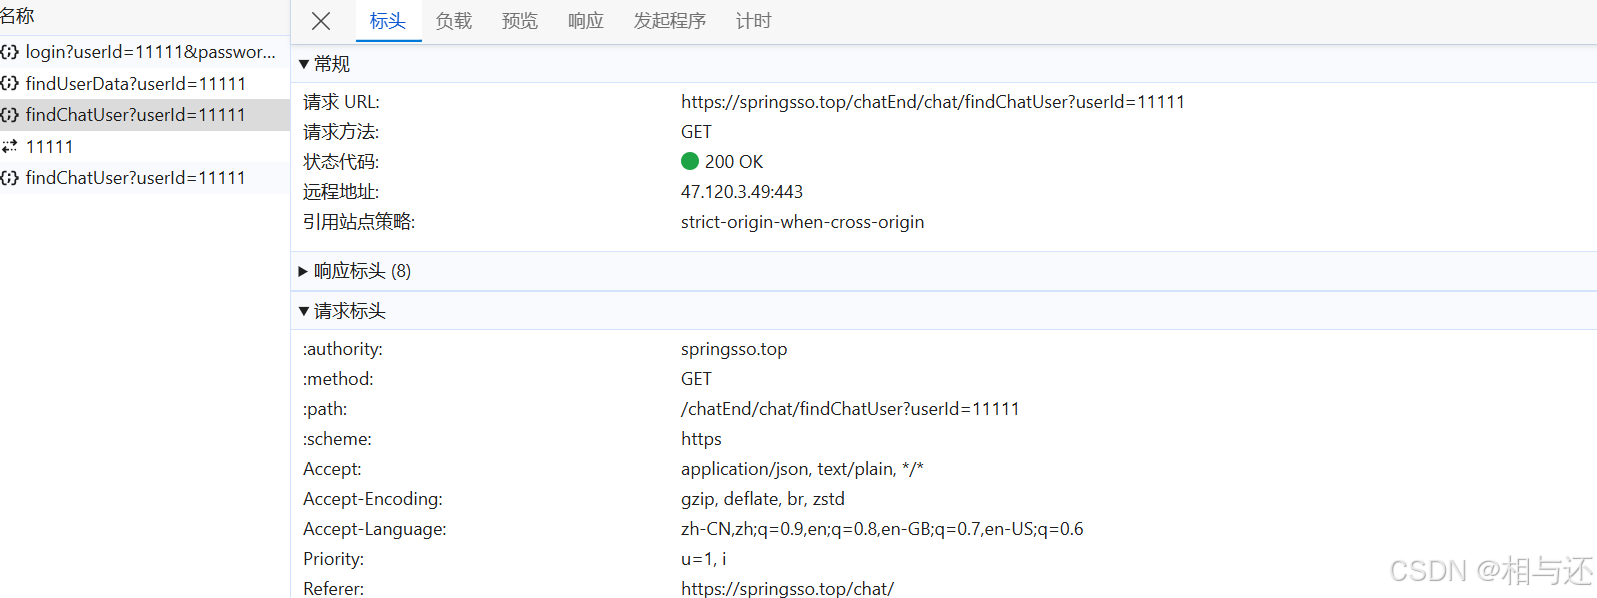Screen dimensions: 1597x598
Task: Switch to the 响应 tab
Action: click(586, 21)
